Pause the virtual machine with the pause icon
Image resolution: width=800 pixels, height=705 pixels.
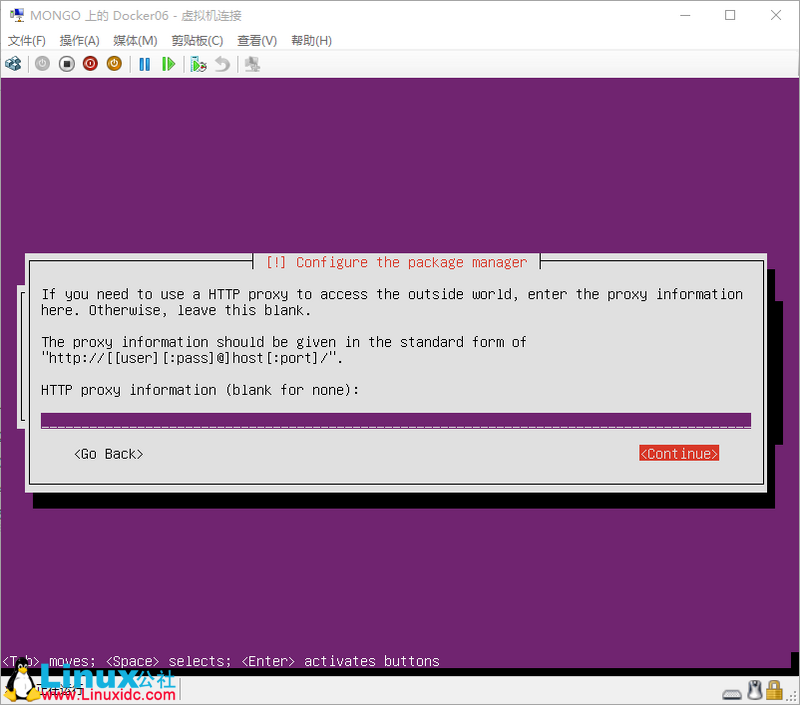[144, 62]
